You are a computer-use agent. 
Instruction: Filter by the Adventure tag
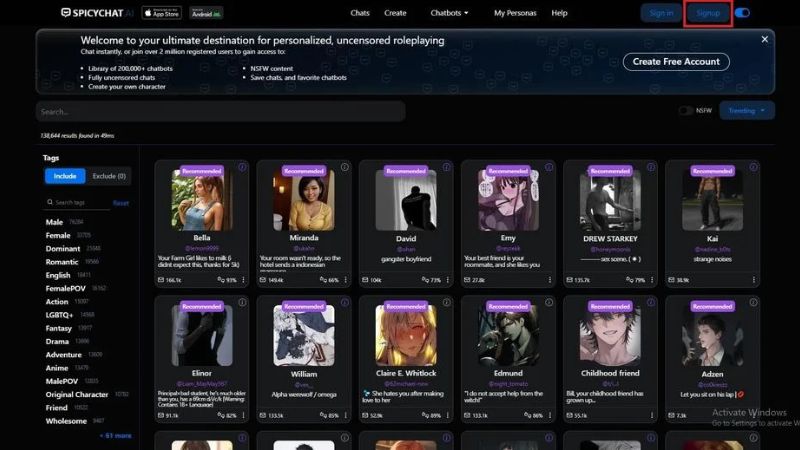tap(63, 355)
